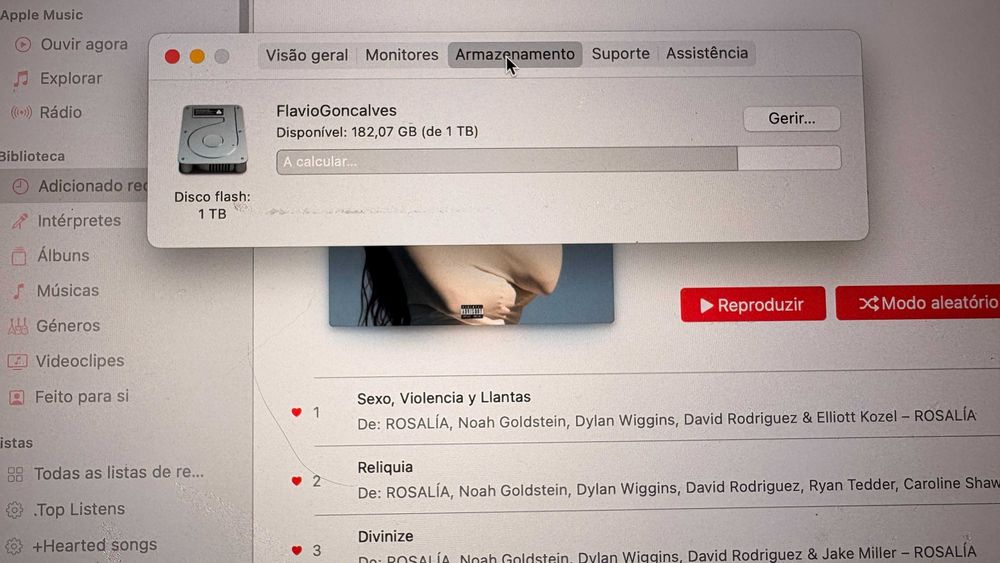Open the Intérpretes microphone icon
This screenshot has width=1000, height=563.
point(19,221)
